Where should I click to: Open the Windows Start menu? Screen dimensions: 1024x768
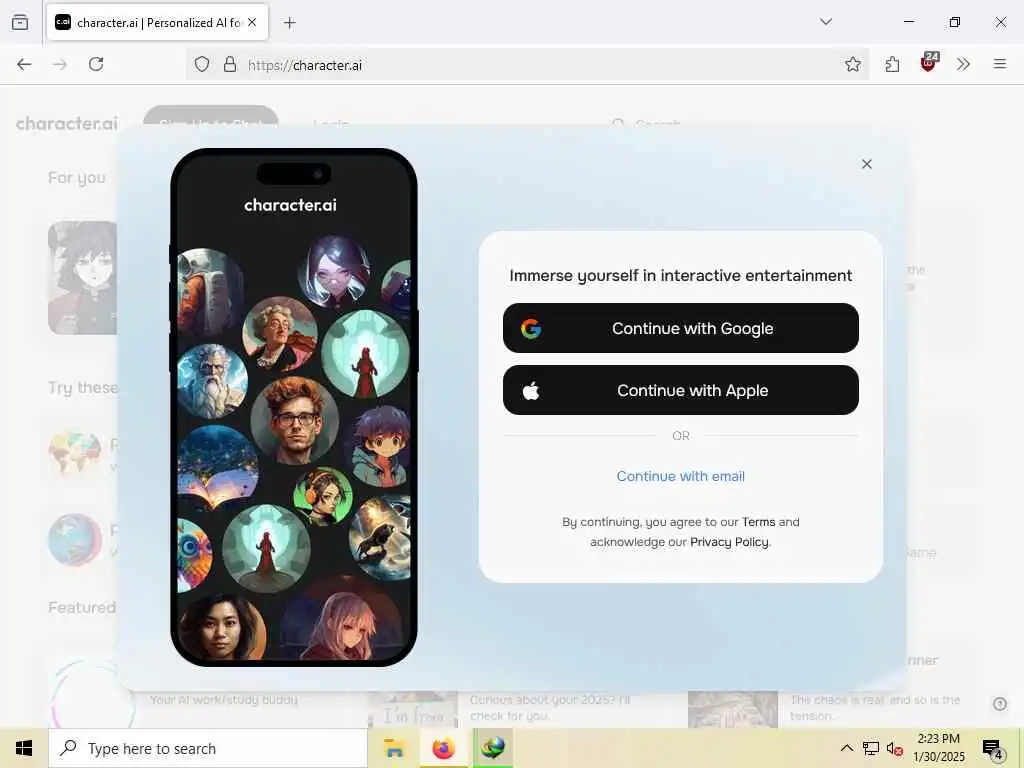pos(24,748)
